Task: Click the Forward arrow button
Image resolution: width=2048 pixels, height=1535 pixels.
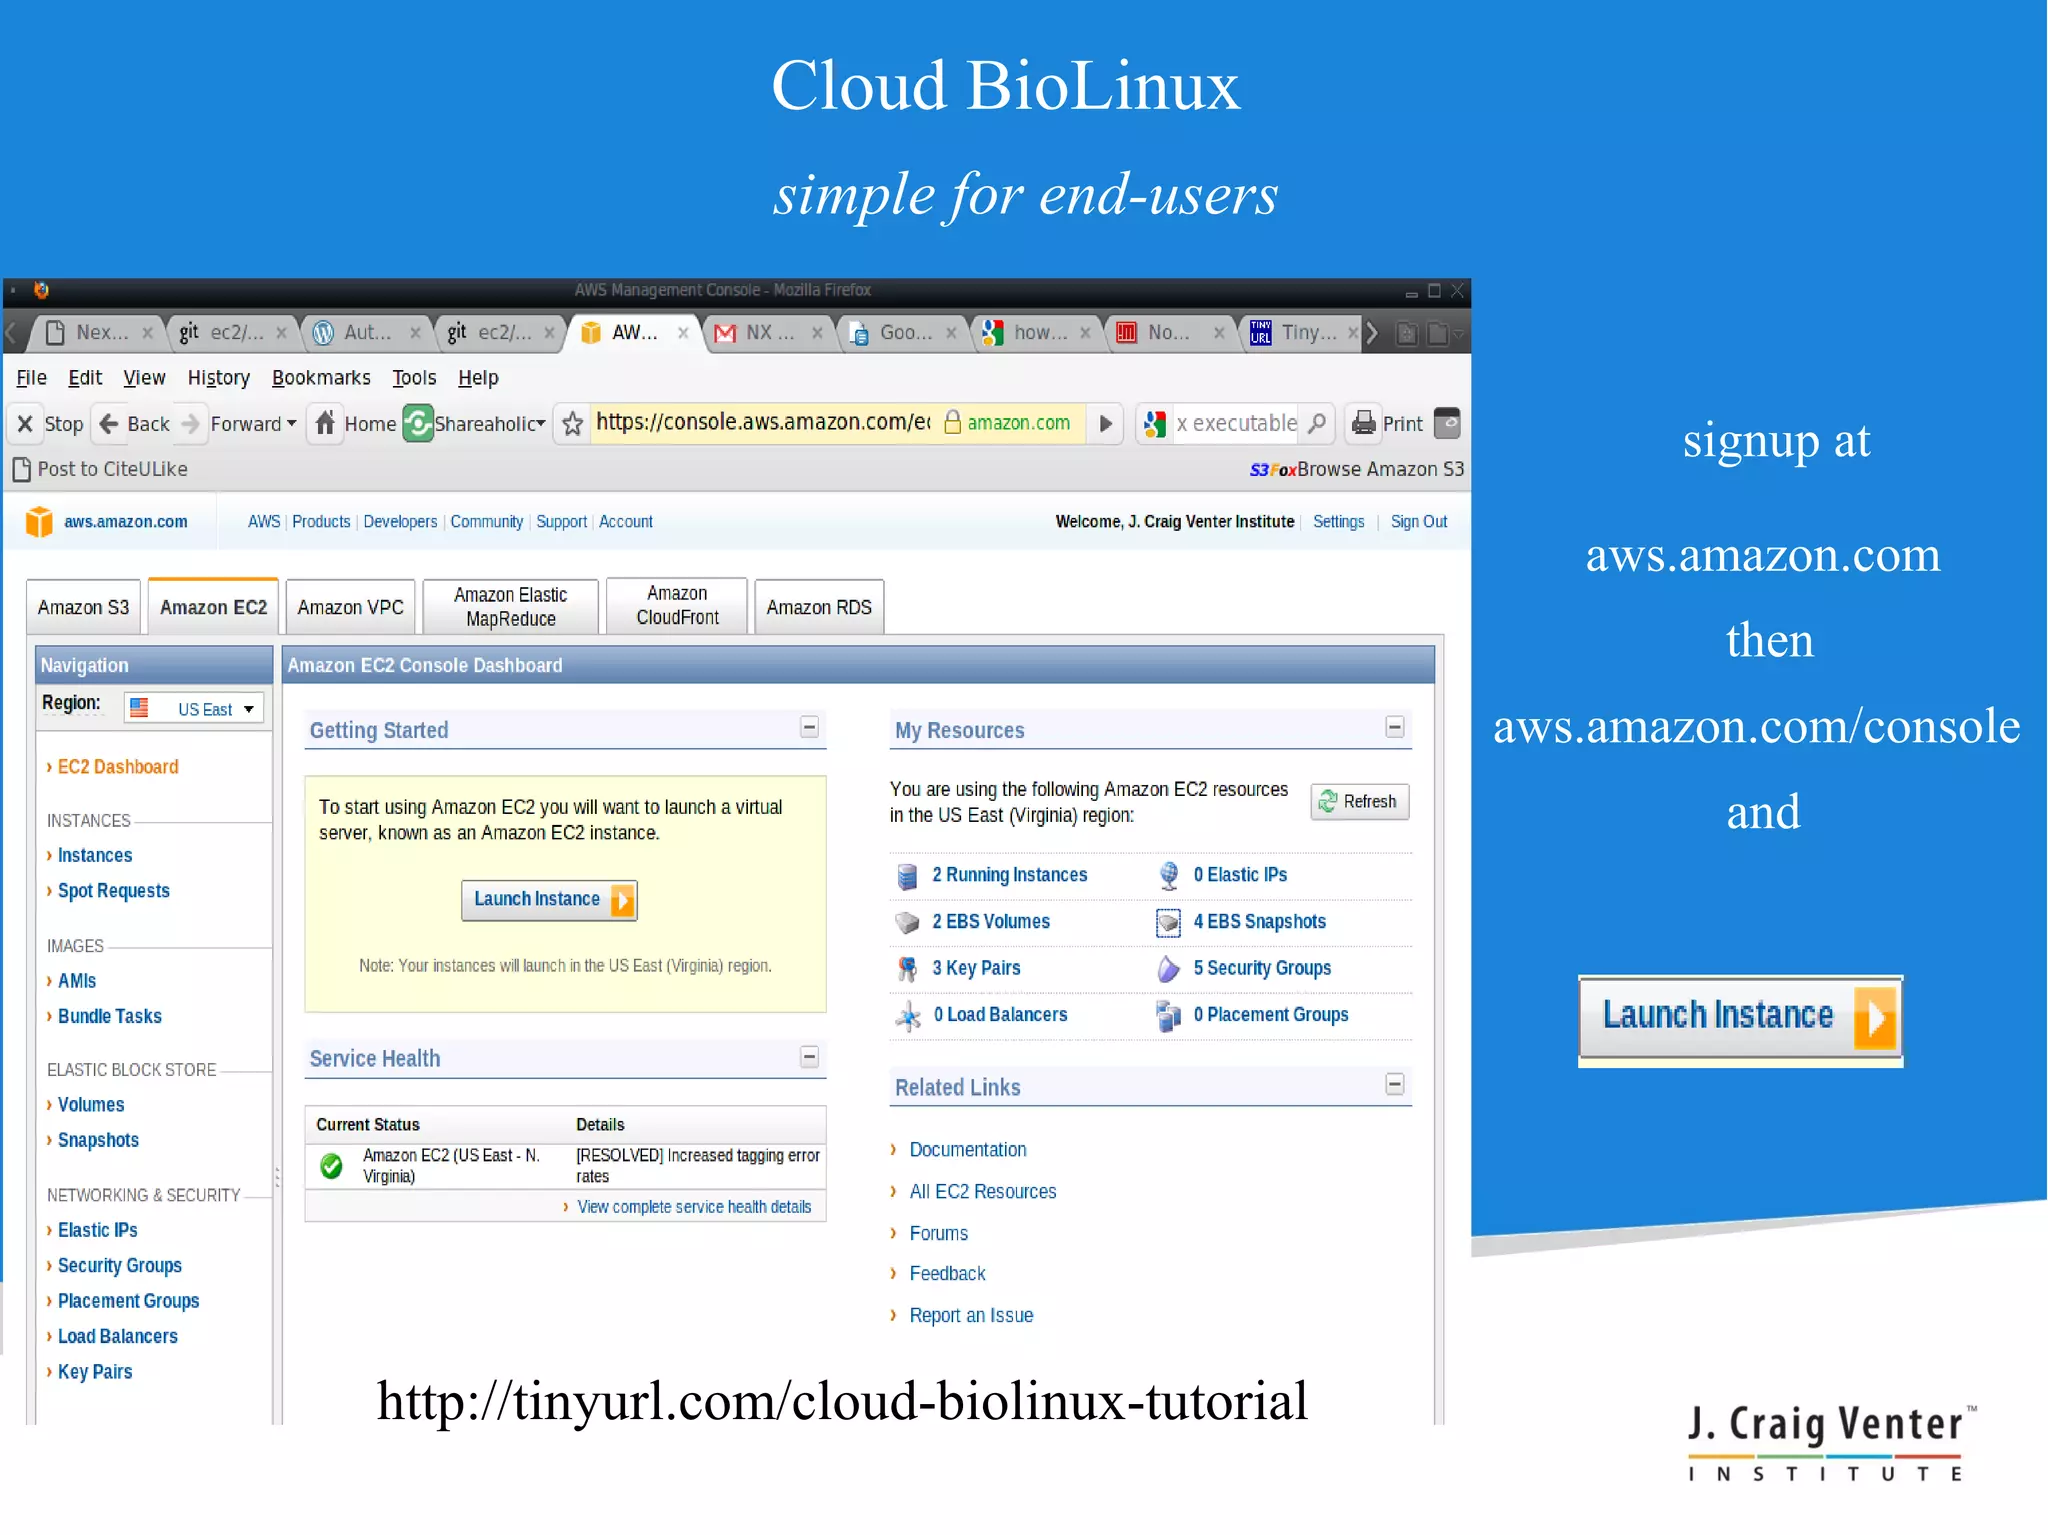Action: point(191,424)
